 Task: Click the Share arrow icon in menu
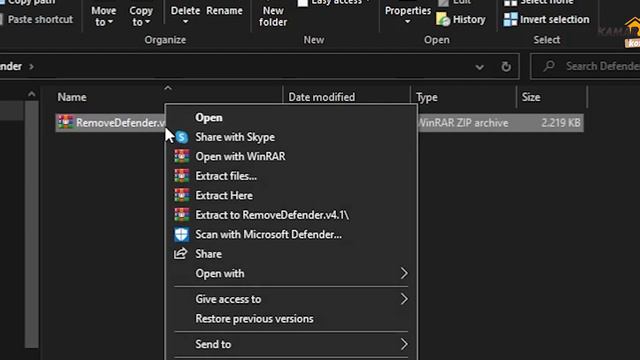(181, 253)
